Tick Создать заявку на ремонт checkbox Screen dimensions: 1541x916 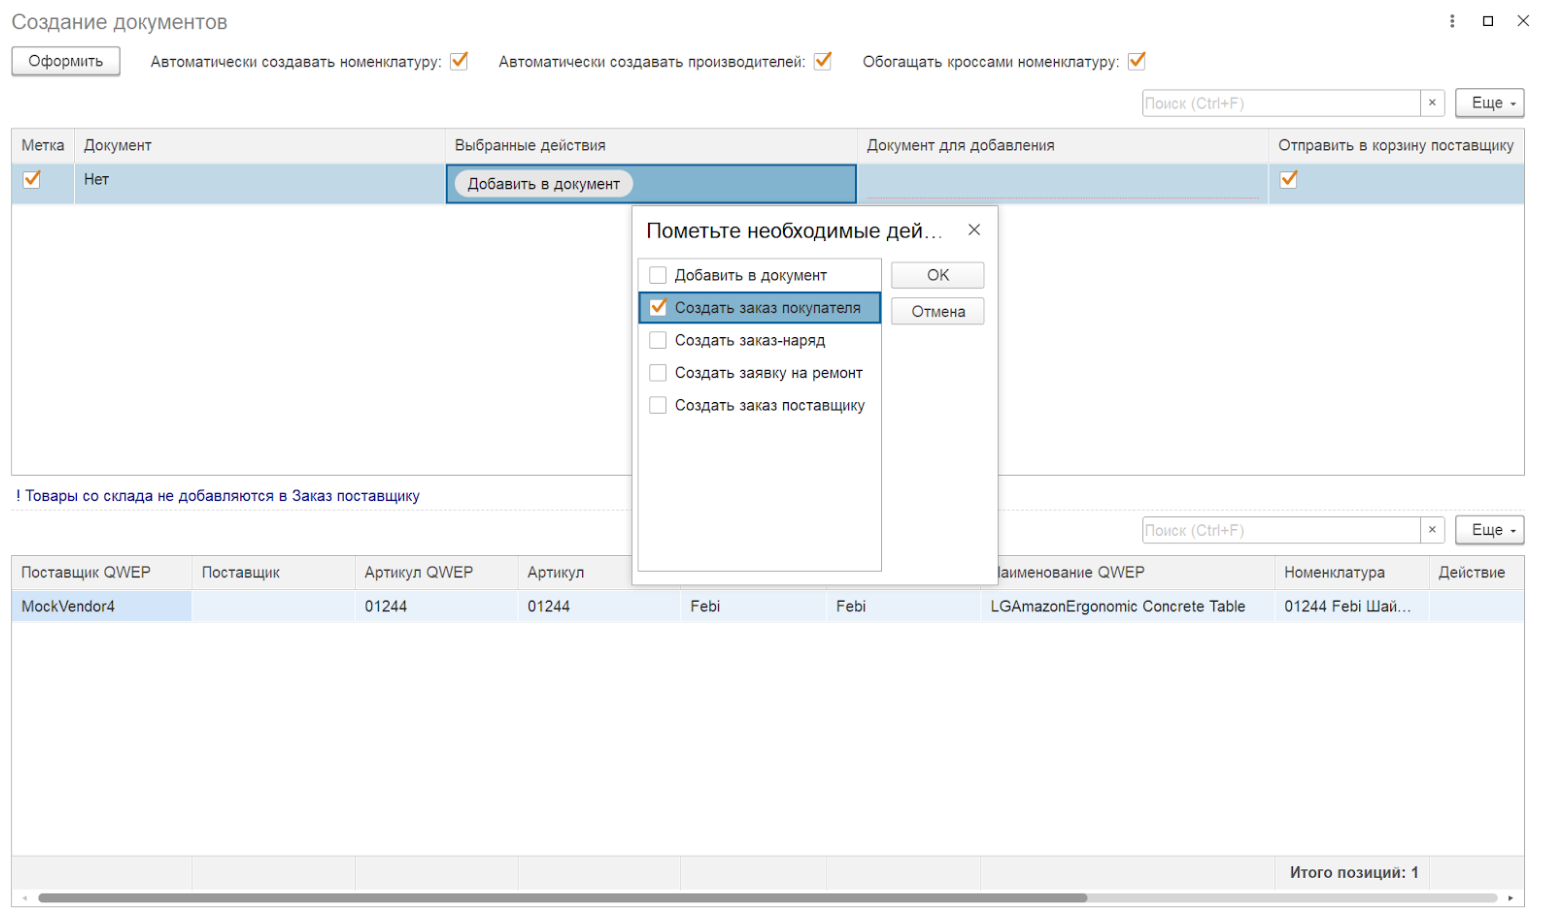pyautogui.click(x=658, y=373)
